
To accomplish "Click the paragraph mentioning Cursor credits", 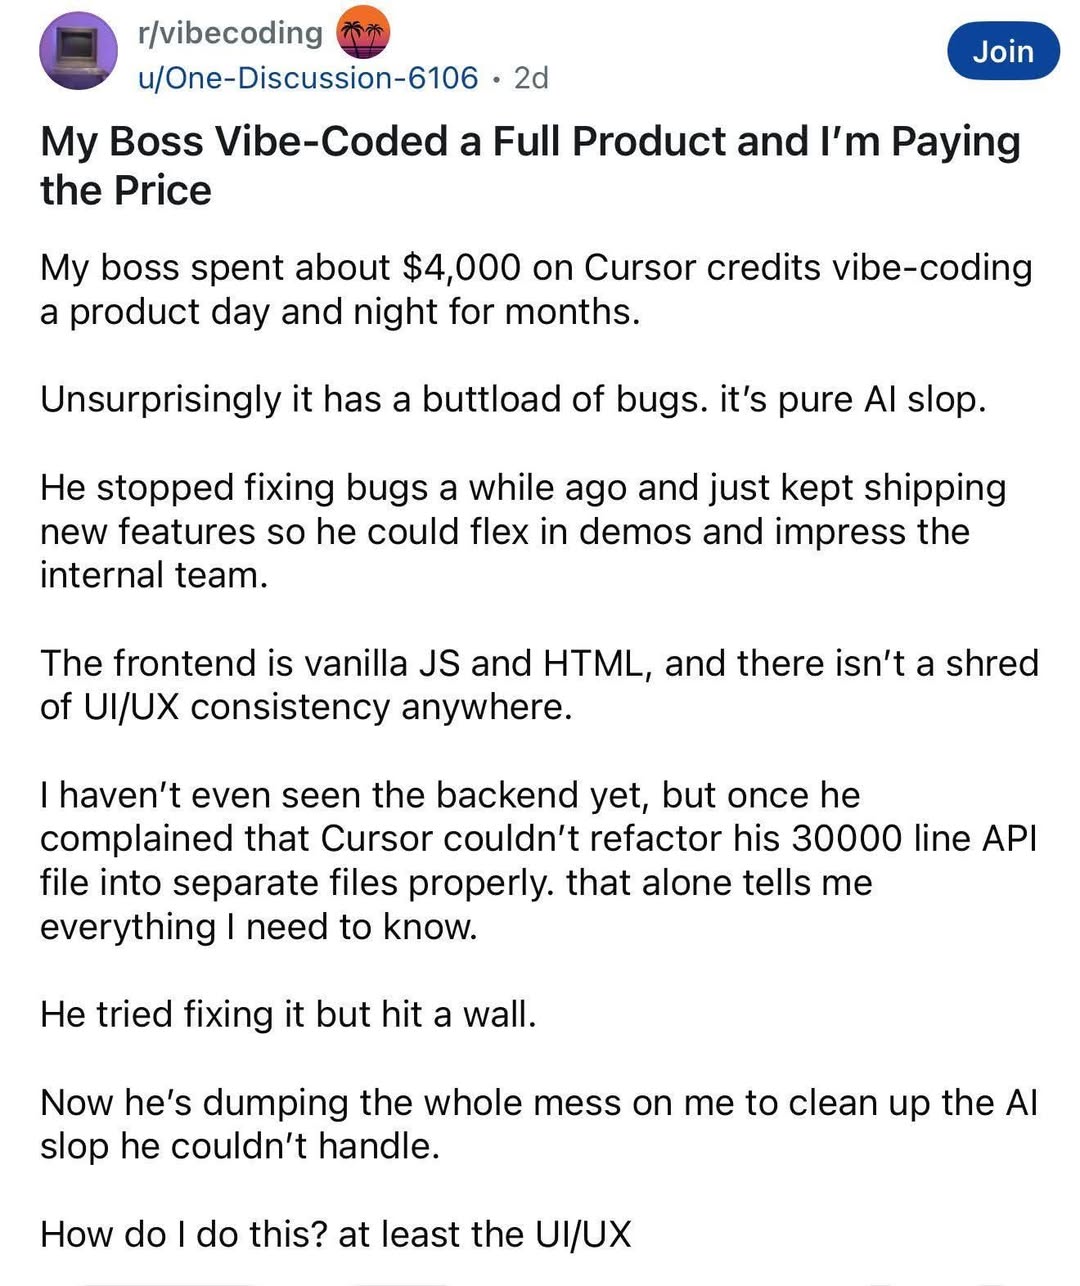I will [x=537, y=289].
